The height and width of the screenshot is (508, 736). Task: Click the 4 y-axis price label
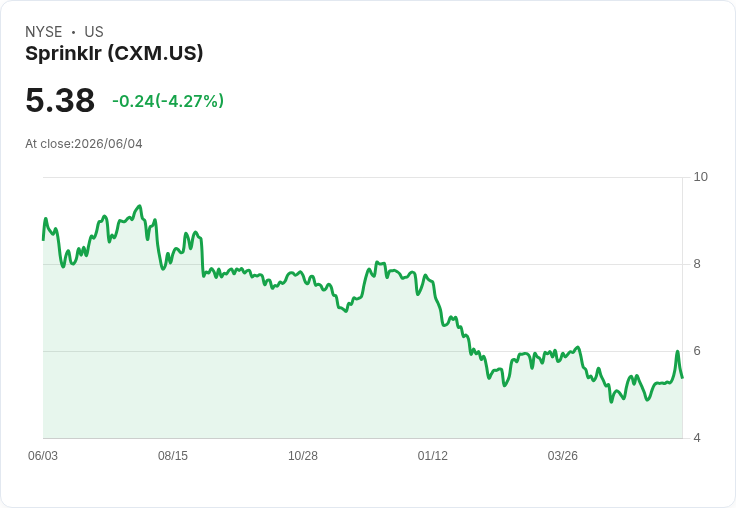(x=697, y=438)
